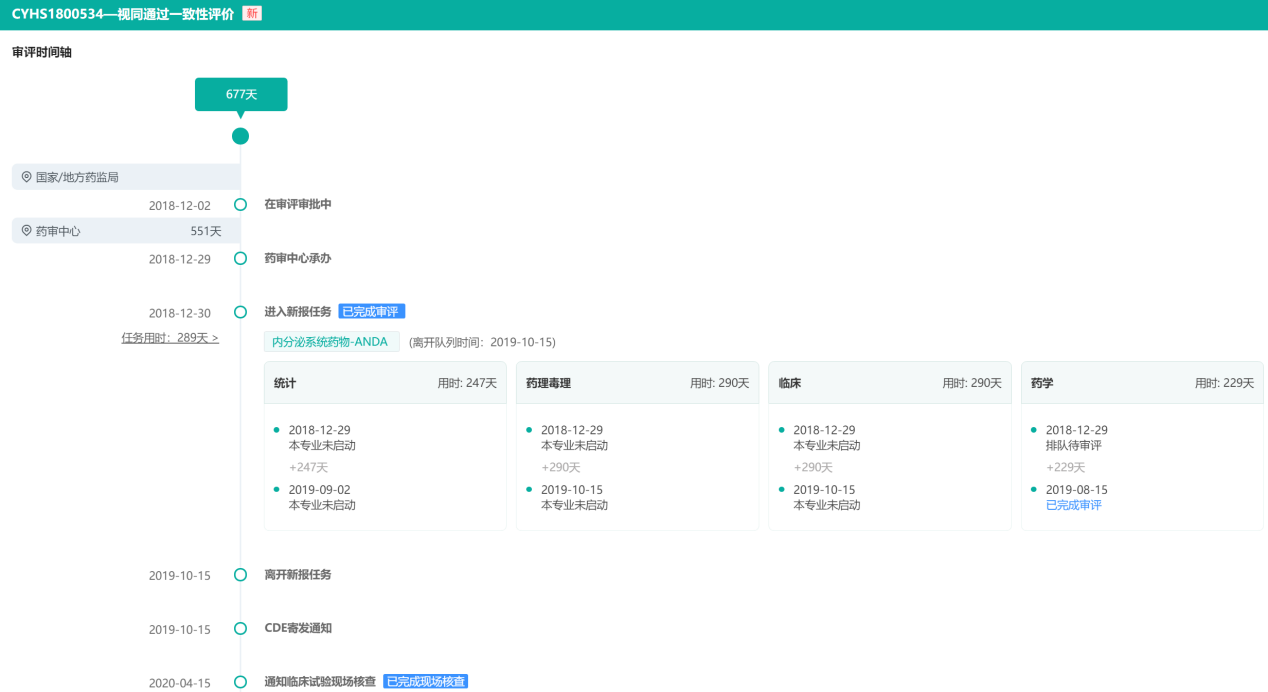Click the red 新 badge in header

pos(252,14)
